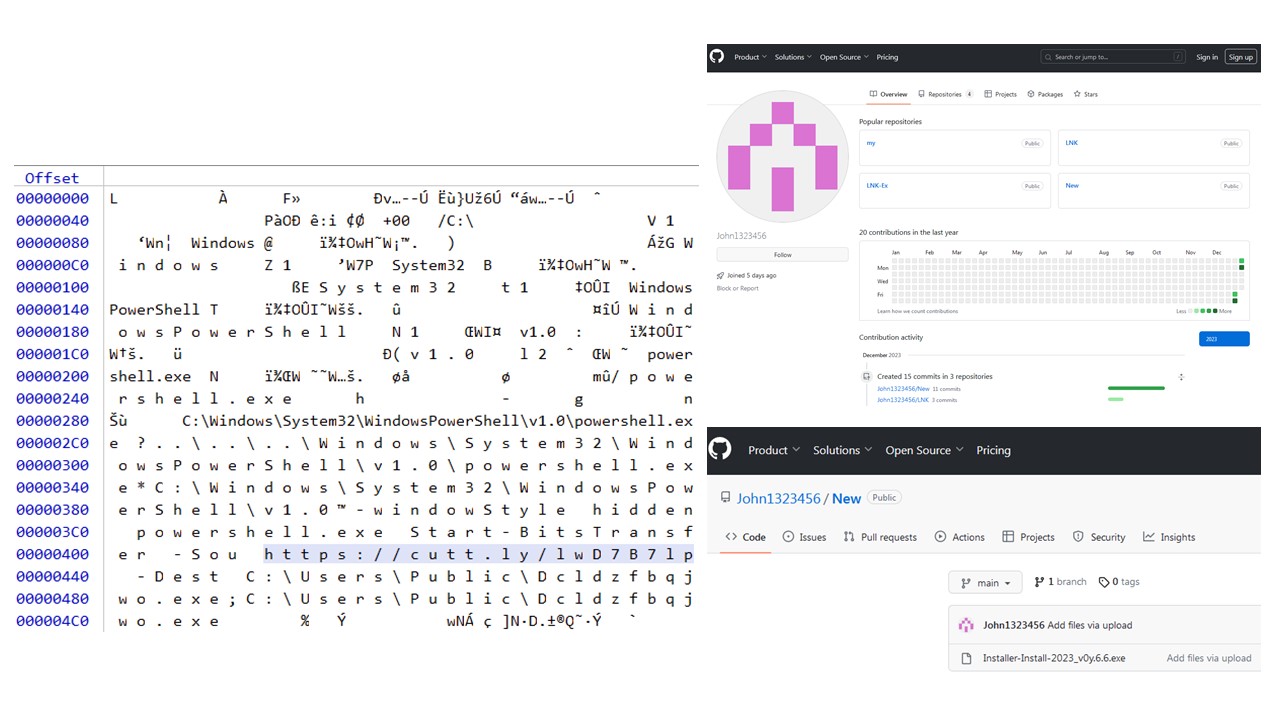
Task: Open Product menu on the profile page header
Action: 750,57
